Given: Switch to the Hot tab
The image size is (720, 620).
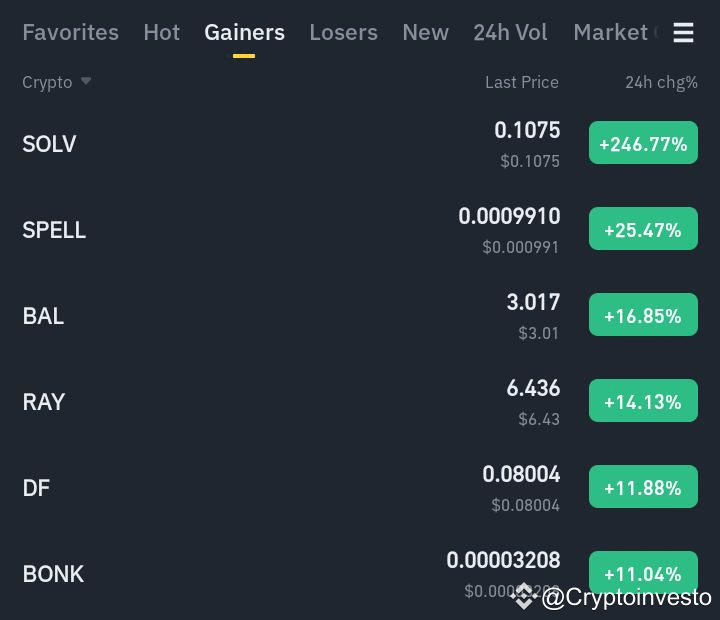Looking at the screenshot, I should (x=161, y=32).
